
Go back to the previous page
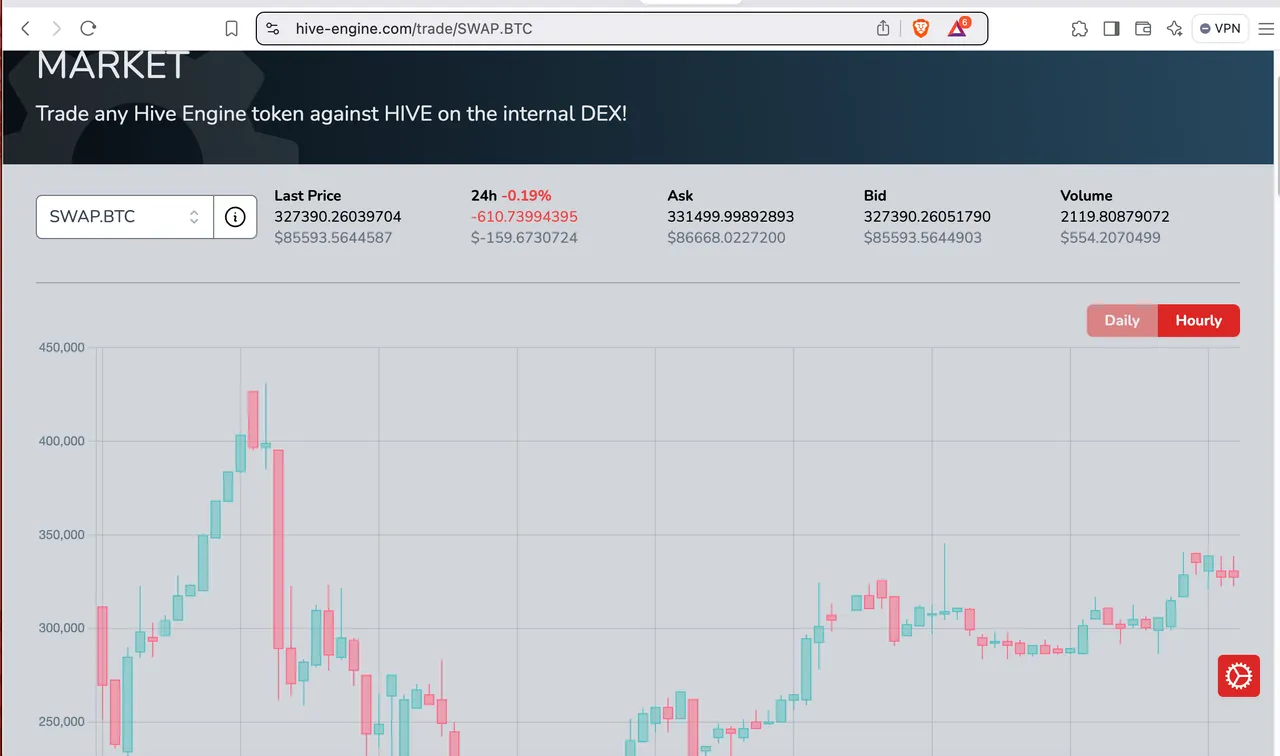point(26,29)
